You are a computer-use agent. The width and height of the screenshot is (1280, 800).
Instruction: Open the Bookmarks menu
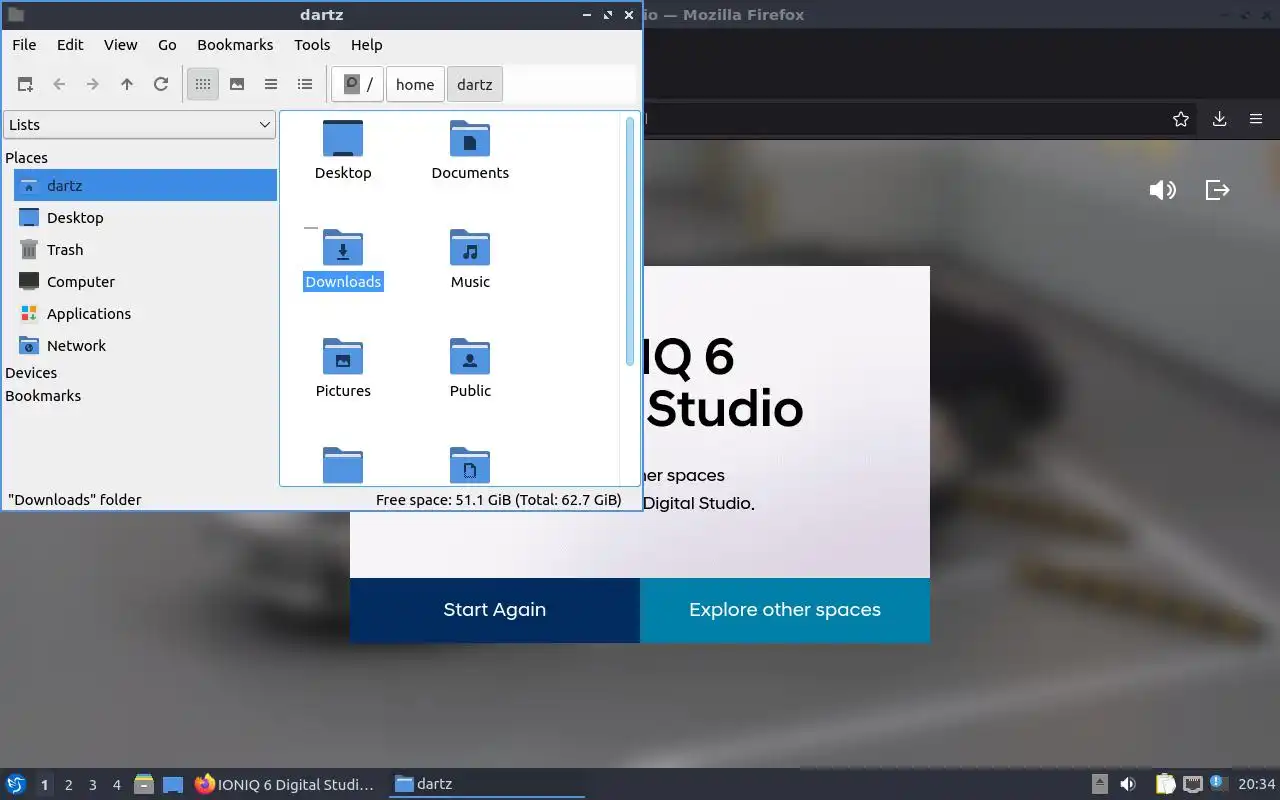(x=235, y=45)
